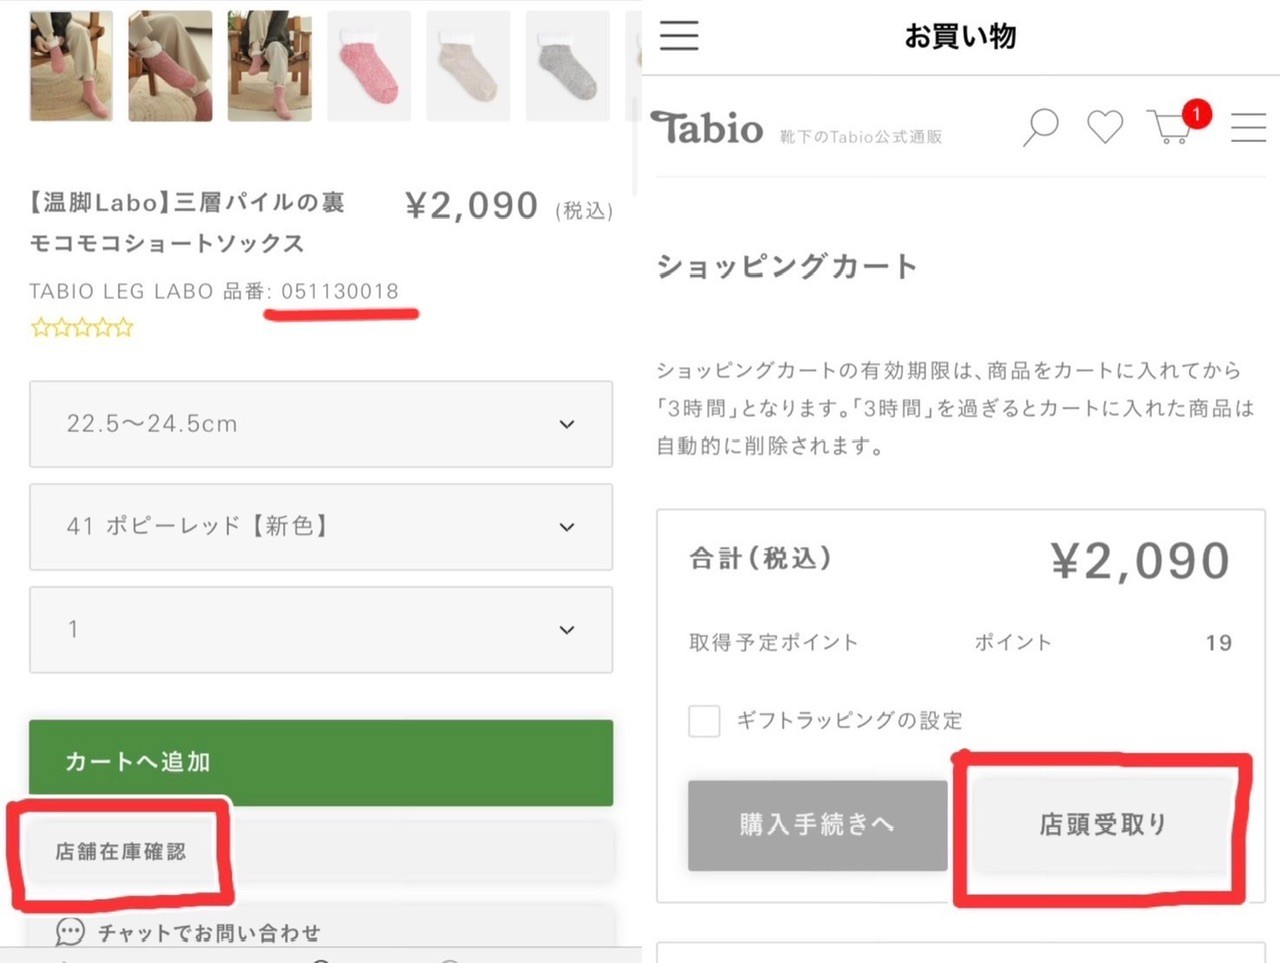Select first model photo thumbnail
The width and height of the screenshot is (1280, 963).
click(71, 66)
